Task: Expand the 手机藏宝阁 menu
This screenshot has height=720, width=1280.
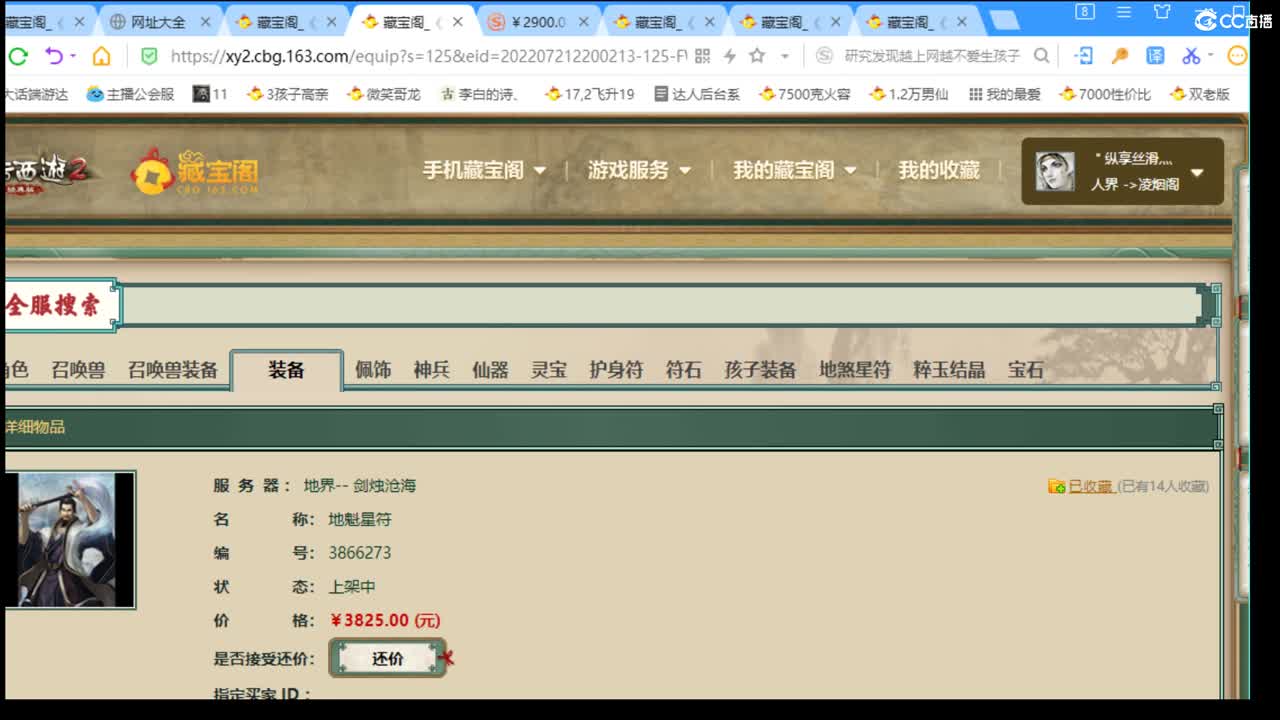Action: (484, 170)
